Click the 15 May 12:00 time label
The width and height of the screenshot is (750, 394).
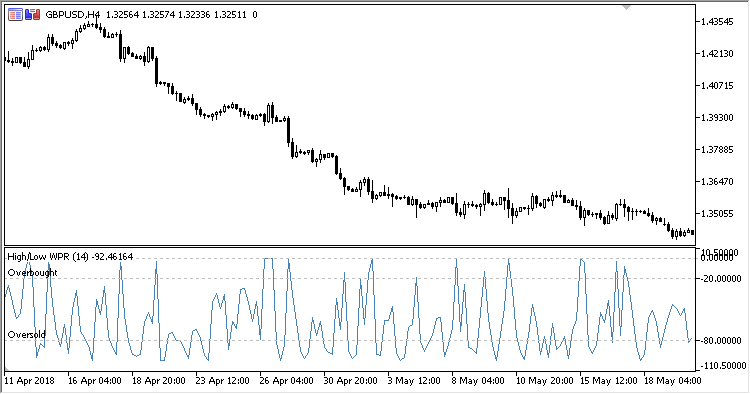[608, 381]
